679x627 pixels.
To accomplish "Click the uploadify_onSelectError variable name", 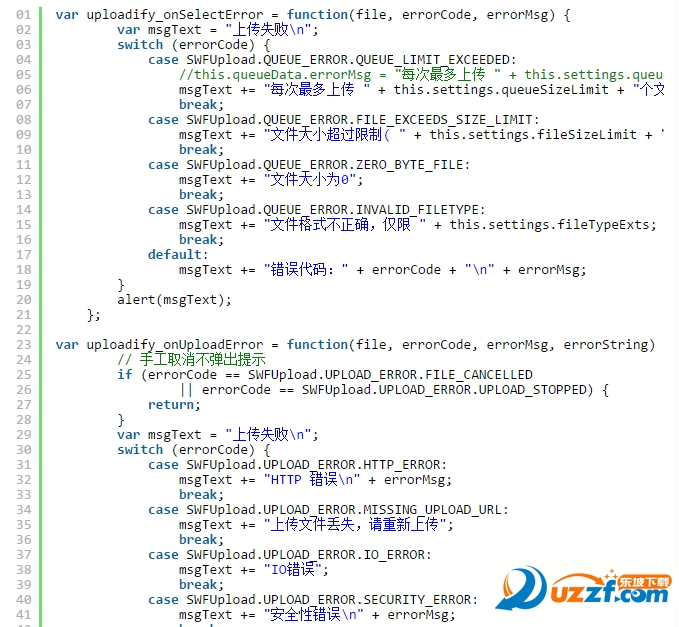I will tap(175, 15).
